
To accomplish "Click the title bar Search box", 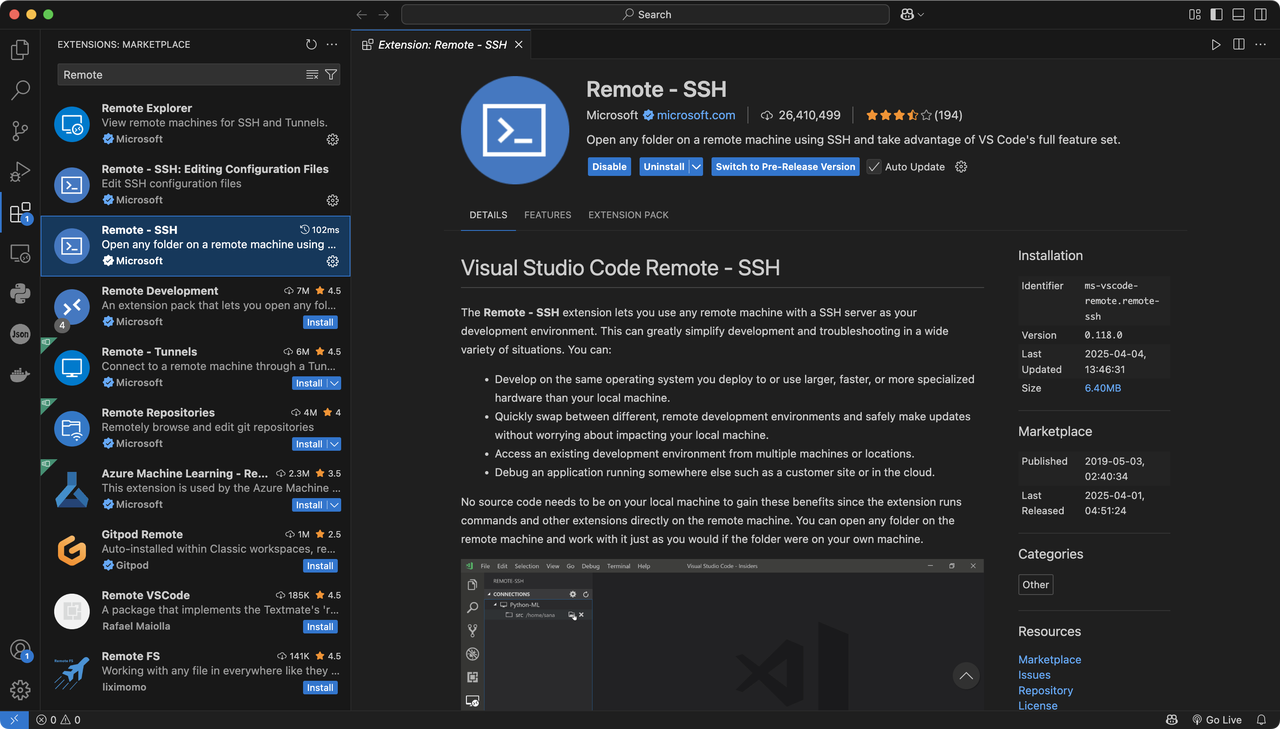I will pyautogui.click(x=645, y=15).
